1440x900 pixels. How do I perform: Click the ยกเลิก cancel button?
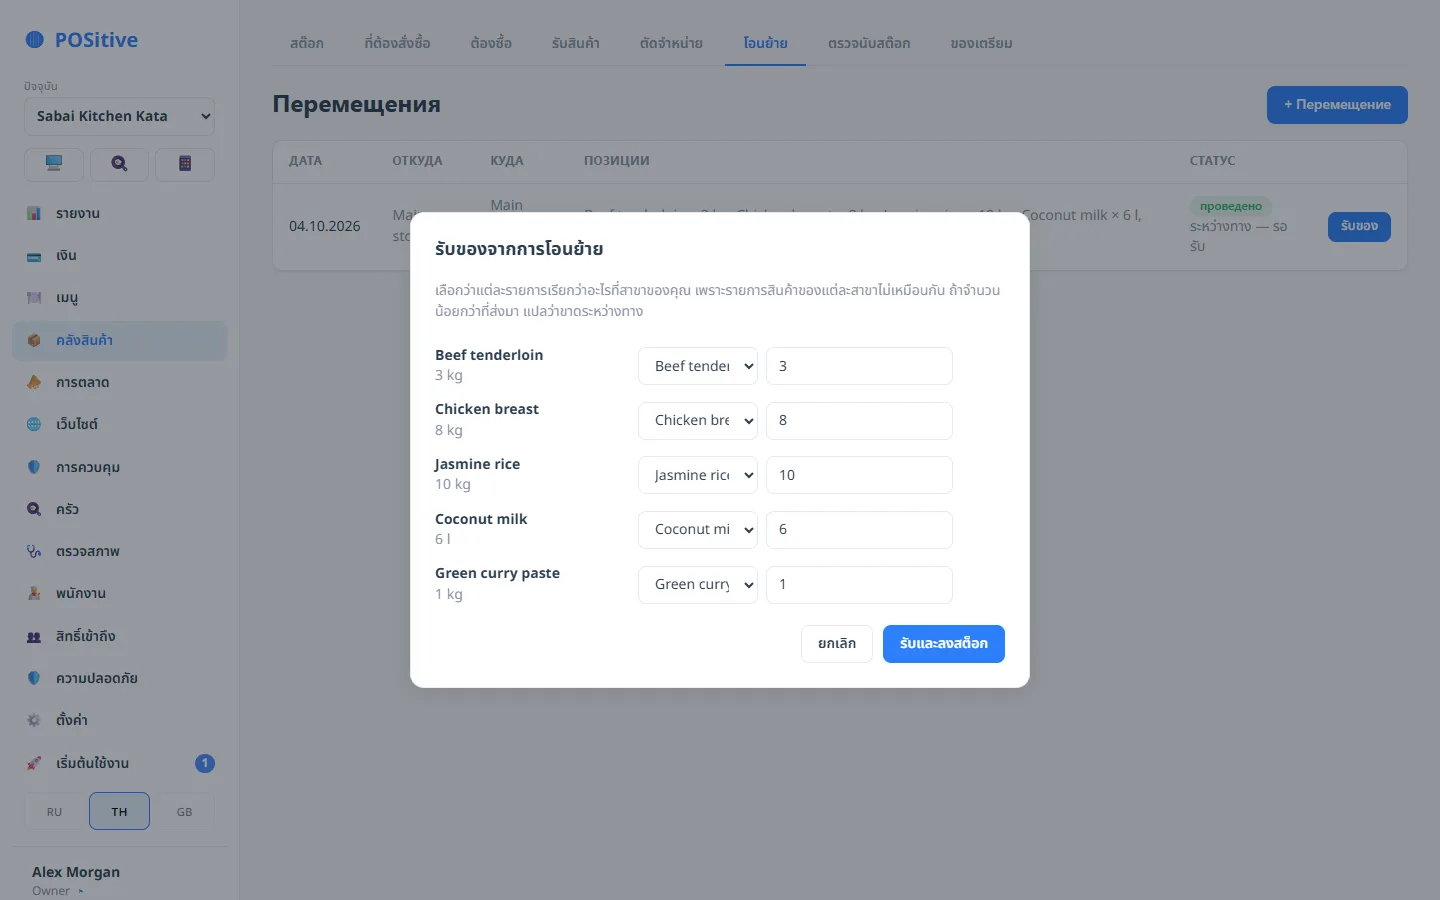tap(837, 644)
